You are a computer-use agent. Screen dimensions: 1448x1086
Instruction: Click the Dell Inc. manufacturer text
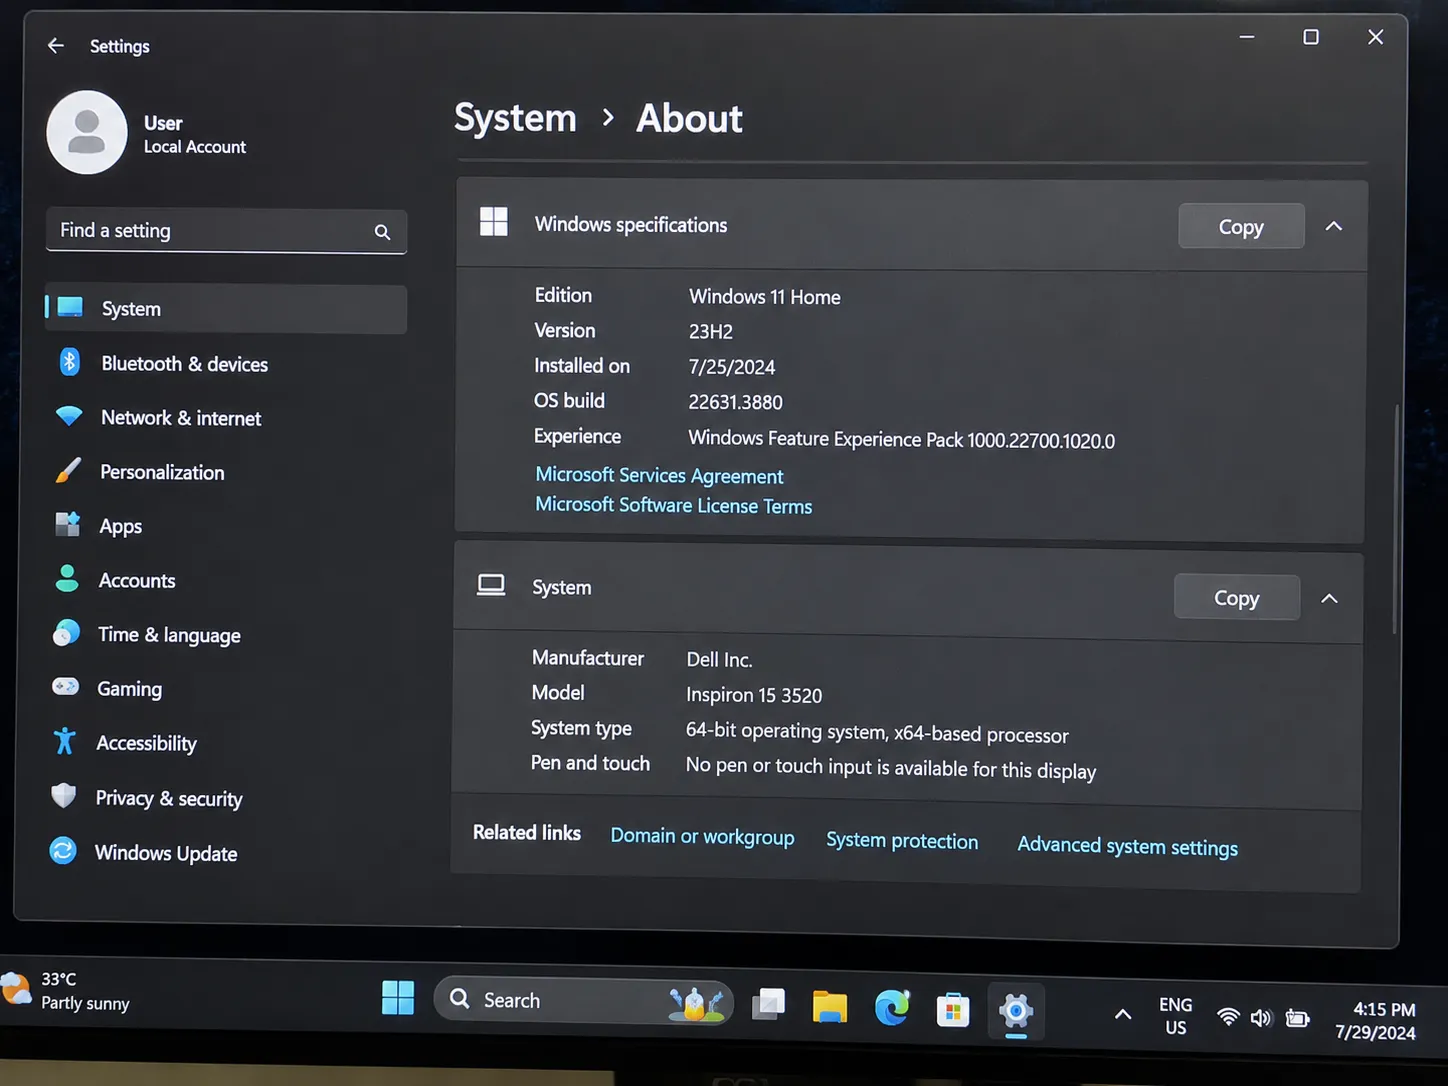pyautogui.click(x=719, y=660)
